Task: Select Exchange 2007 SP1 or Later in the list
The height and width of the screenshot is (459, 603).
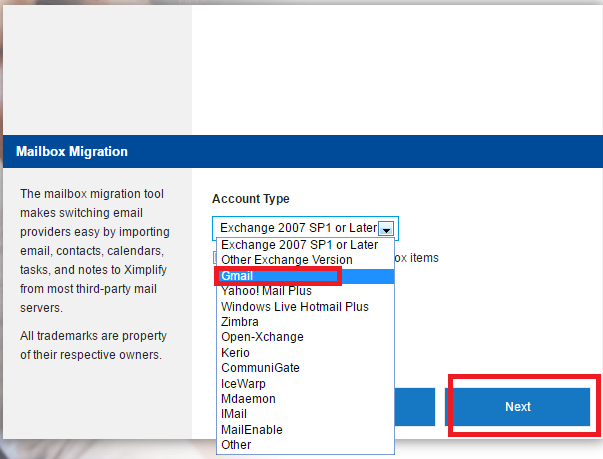Action: pyautogui.click(x=305, y=245)
